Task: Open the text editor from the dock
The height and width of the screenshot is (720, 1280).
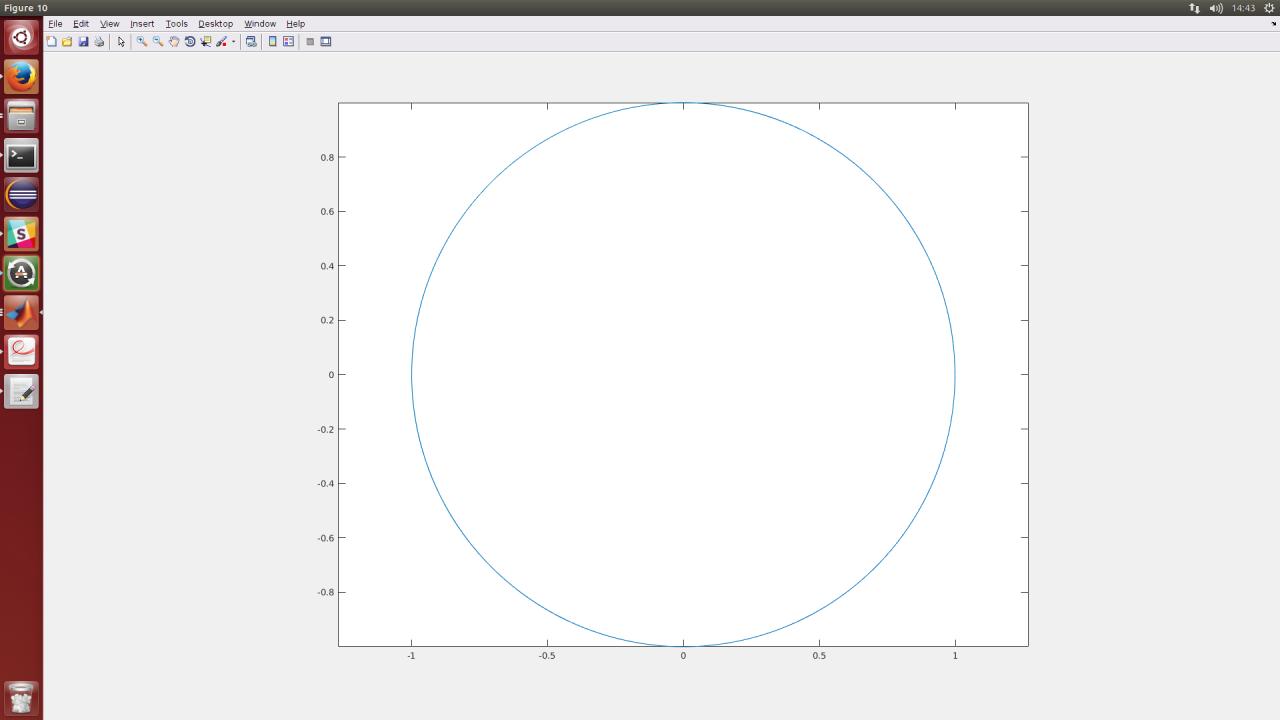Action: (x=21, y=391)
